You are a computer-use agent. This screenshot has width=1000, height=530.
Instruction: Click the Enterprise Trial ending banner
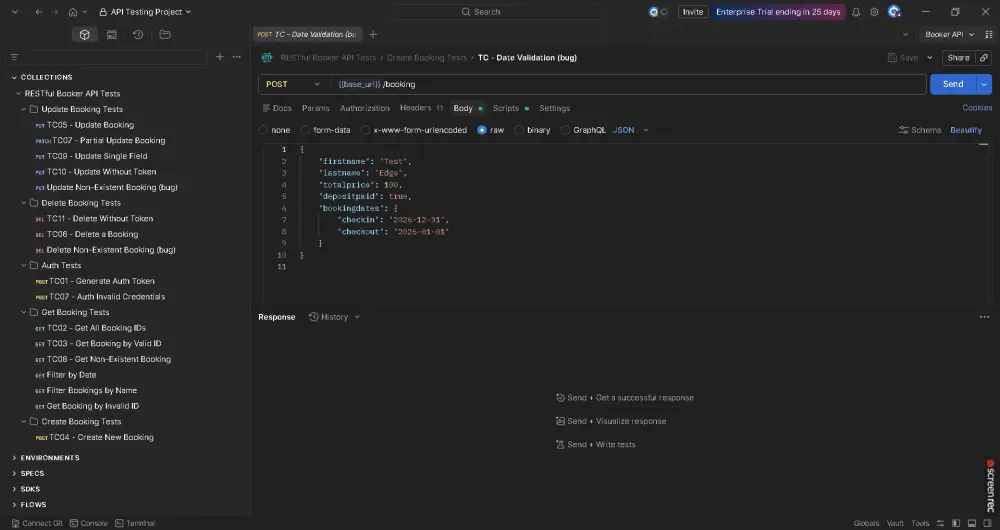(778, 12)
